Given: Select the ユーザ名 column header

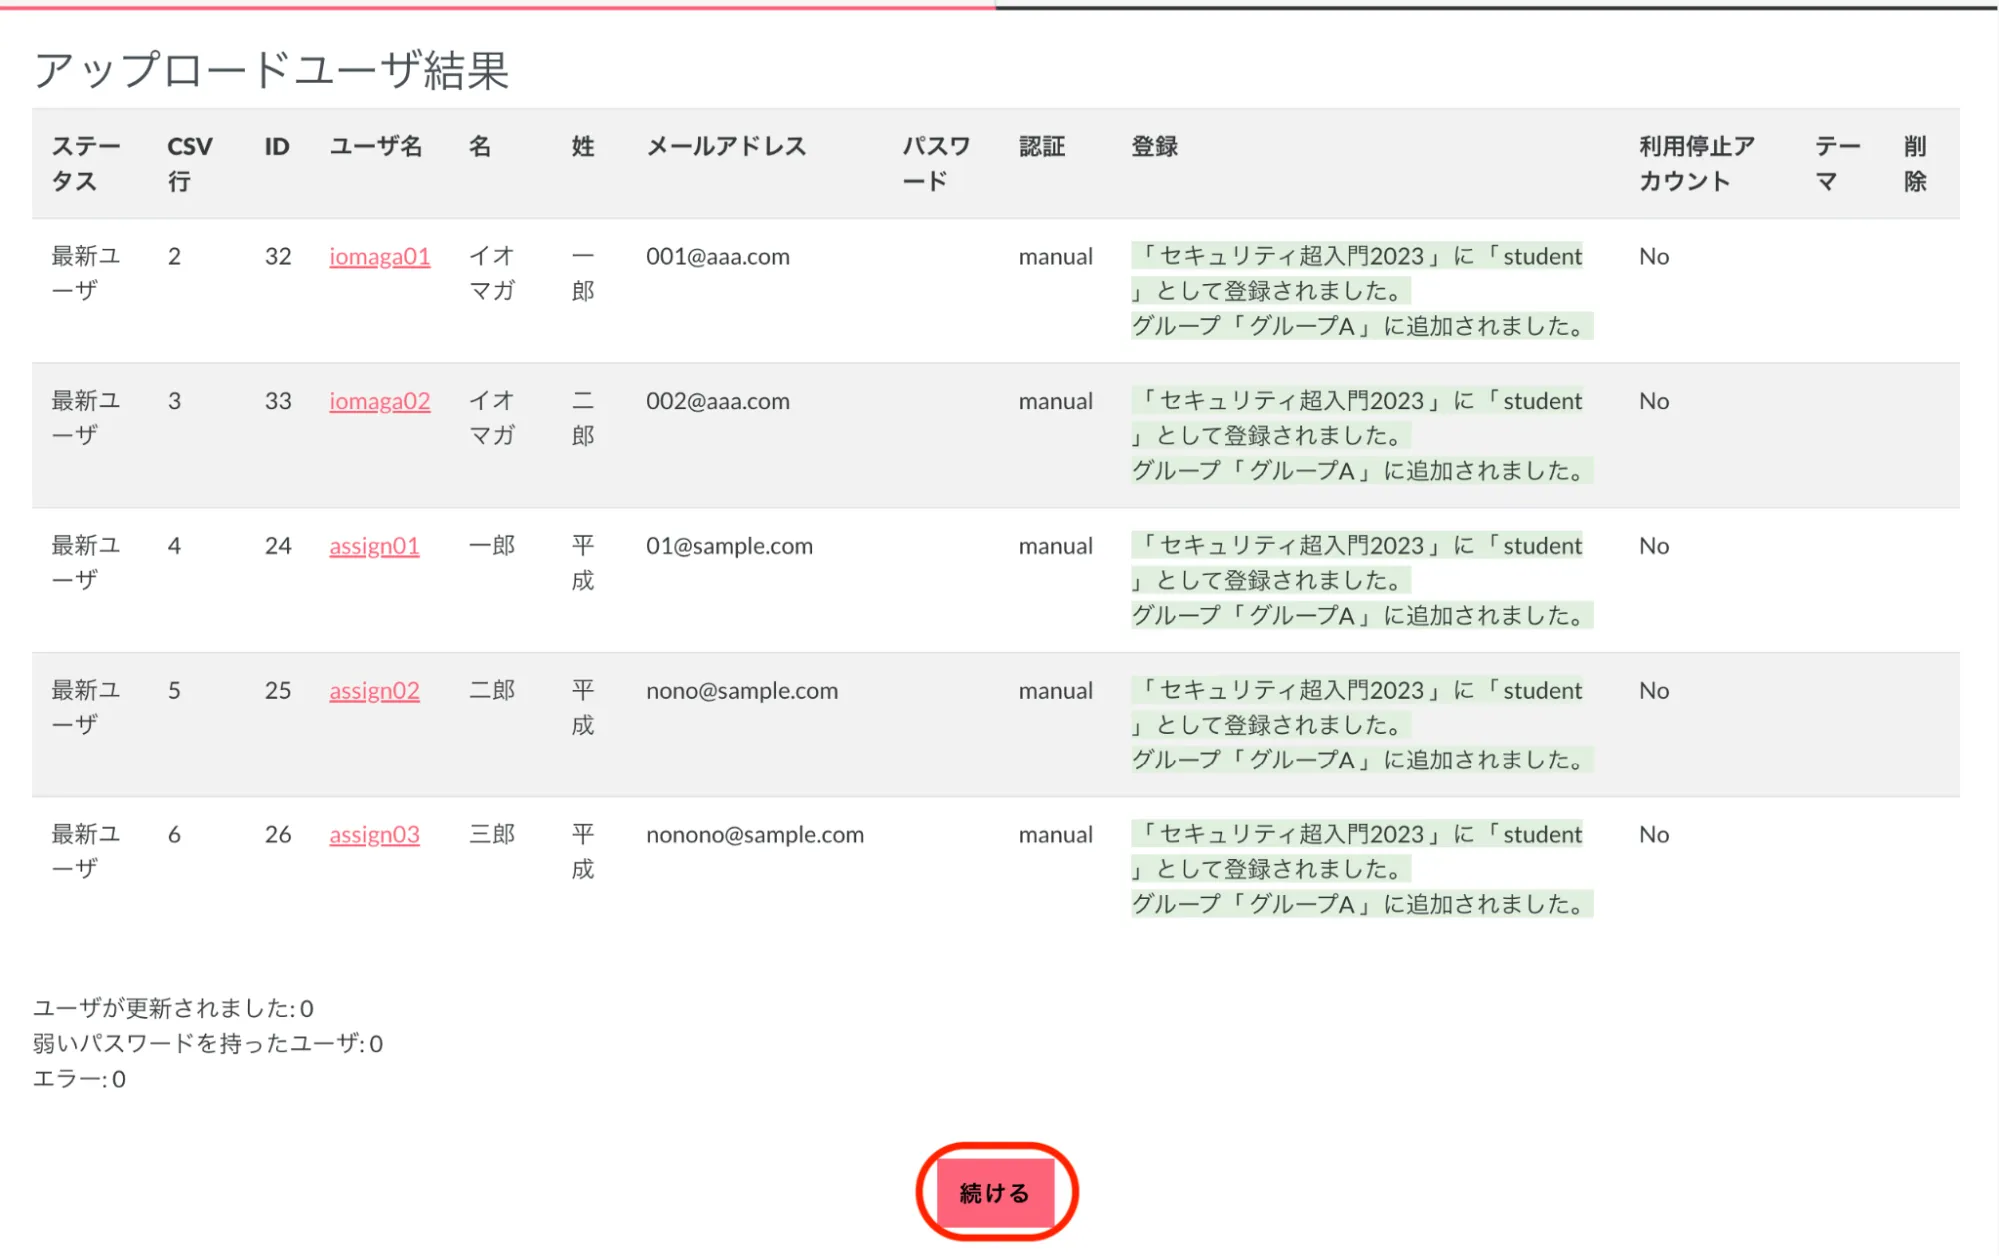Looking at the screenshot, I should coord(376,147).
